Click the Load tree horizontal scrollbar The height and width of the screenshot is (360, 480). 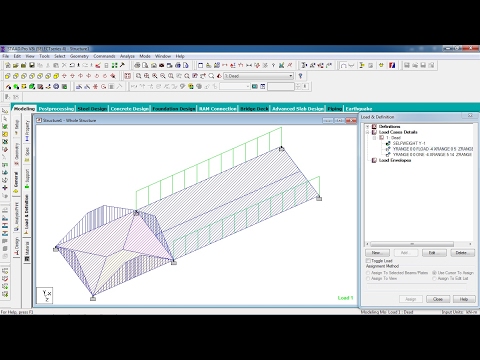[419, 244]
